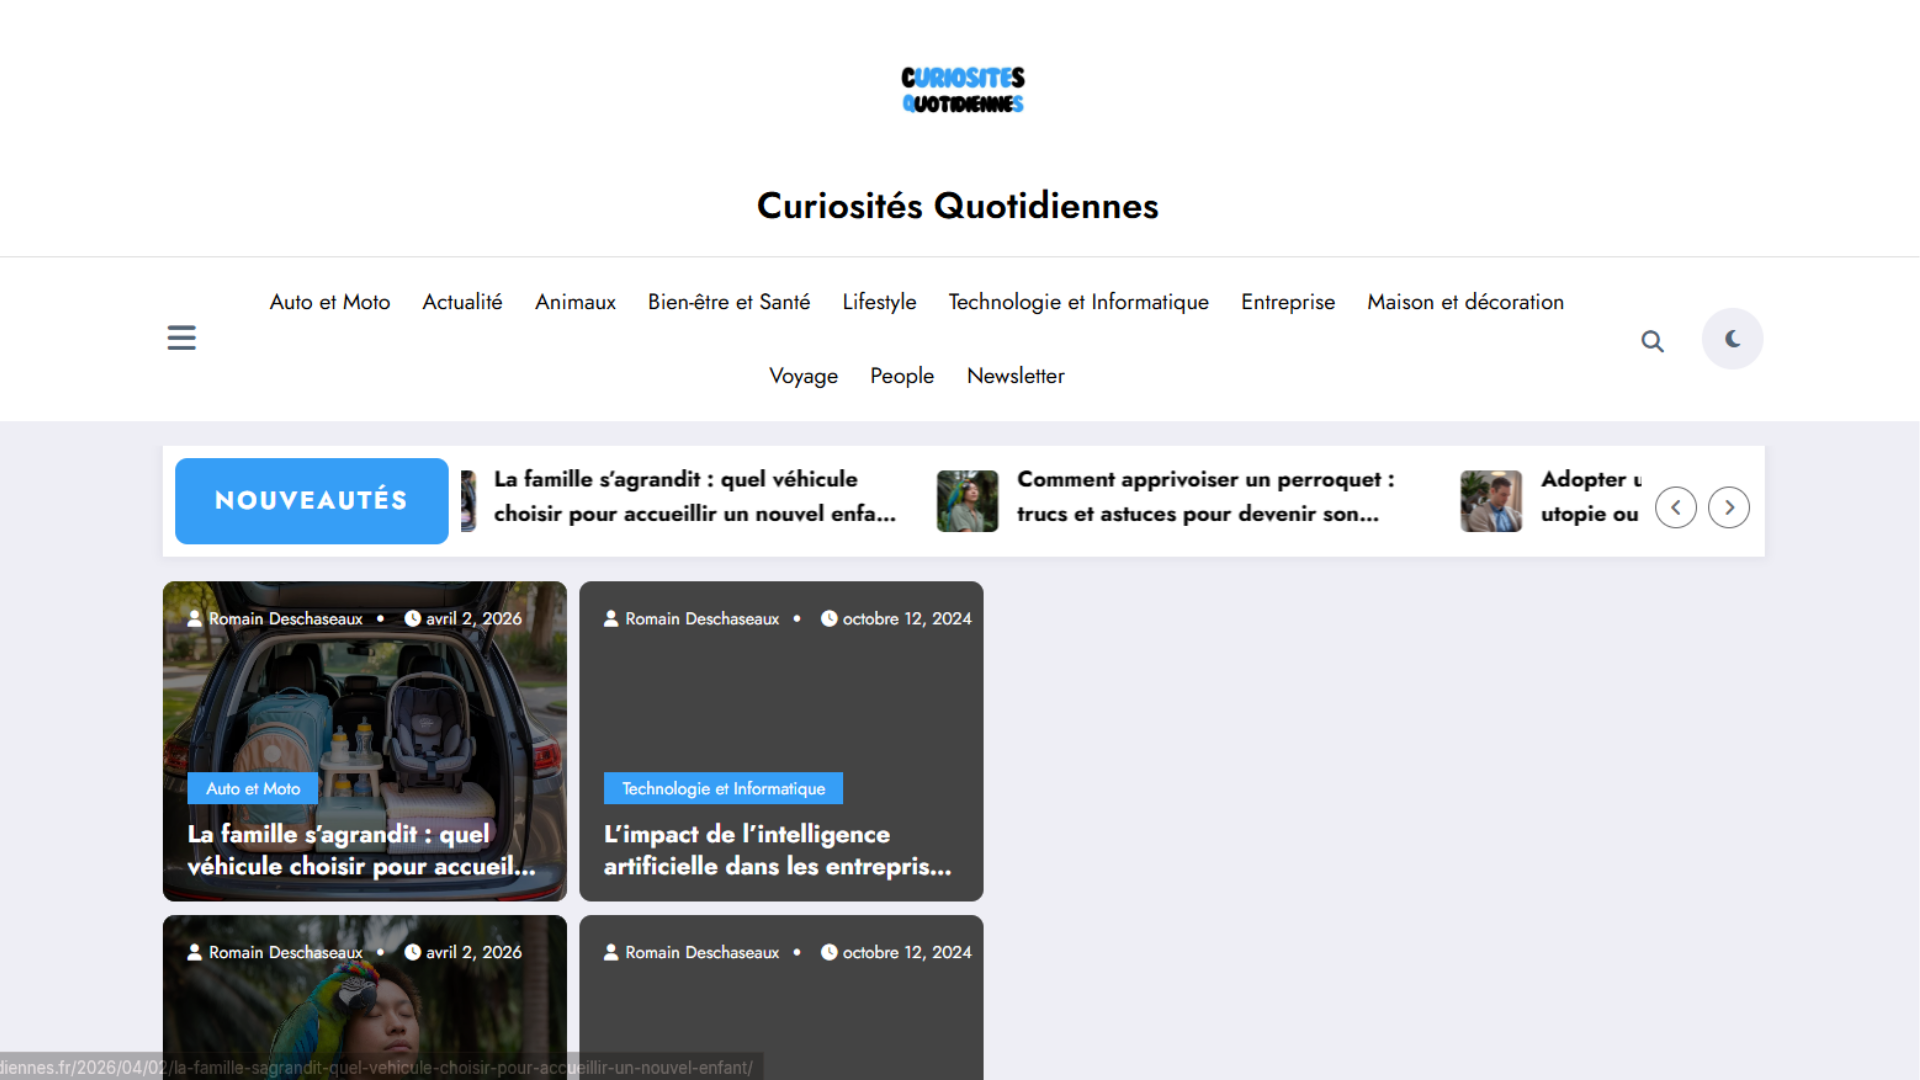Open Technologie et Informatique menu item
This screenshot has width=1920, height=1080.
point(1079,302)
